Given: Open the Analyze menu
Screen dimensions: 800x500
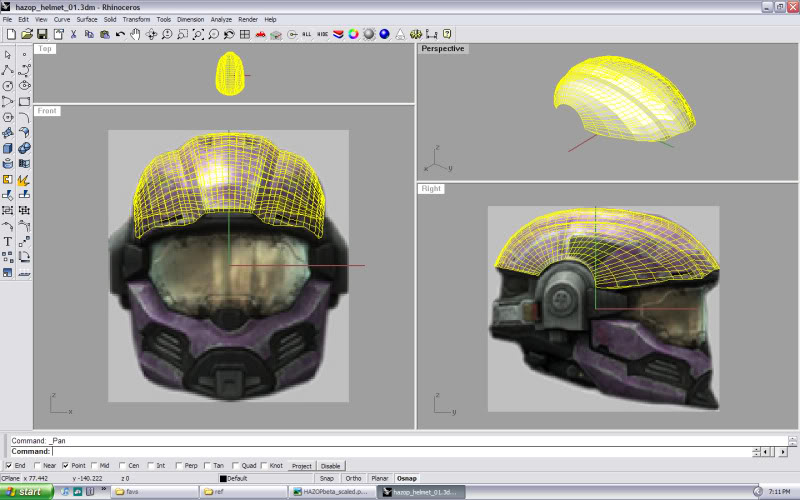Looking at the screenshot, I should pyautogui.click(x=221, y=19).
